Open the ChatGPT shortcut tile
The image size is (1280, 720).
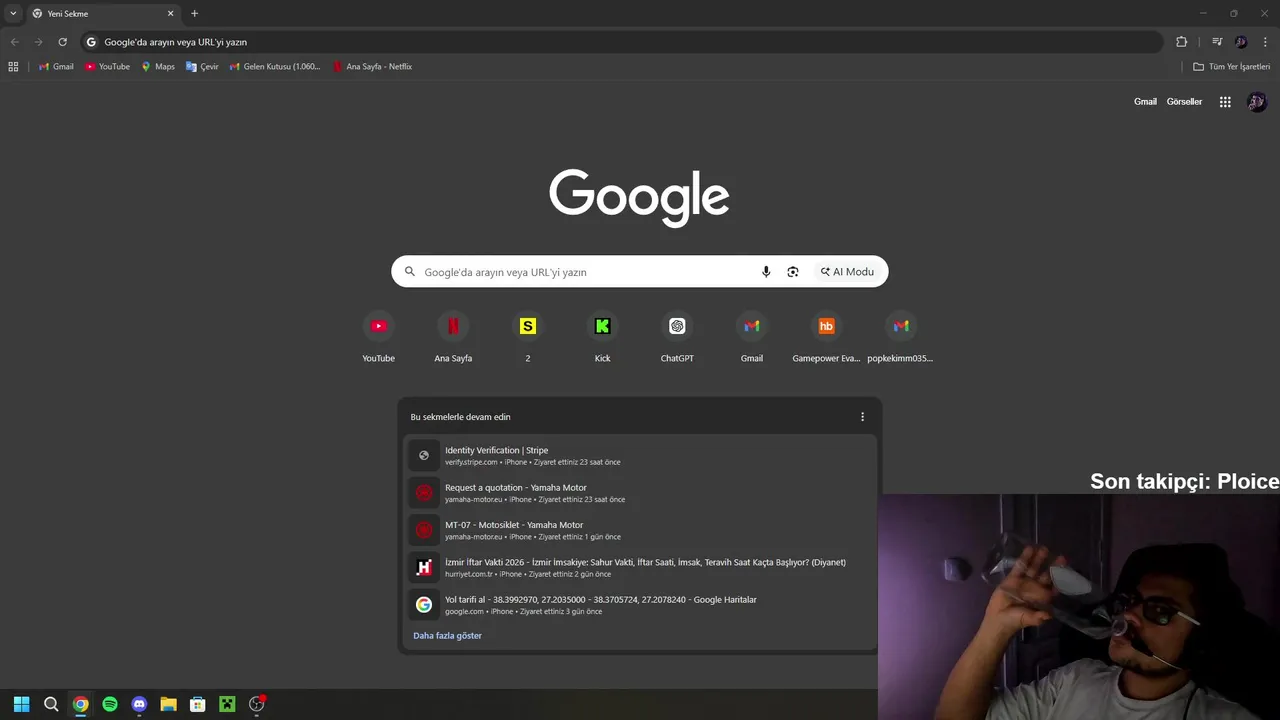point(677,337)
